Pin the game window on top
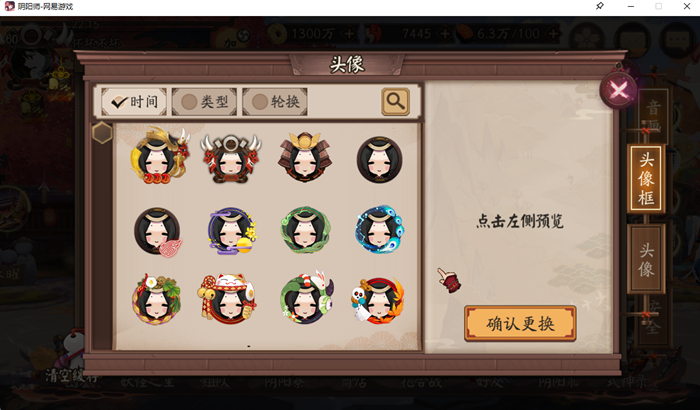The image size is (700, 410). tap(600, 6)
